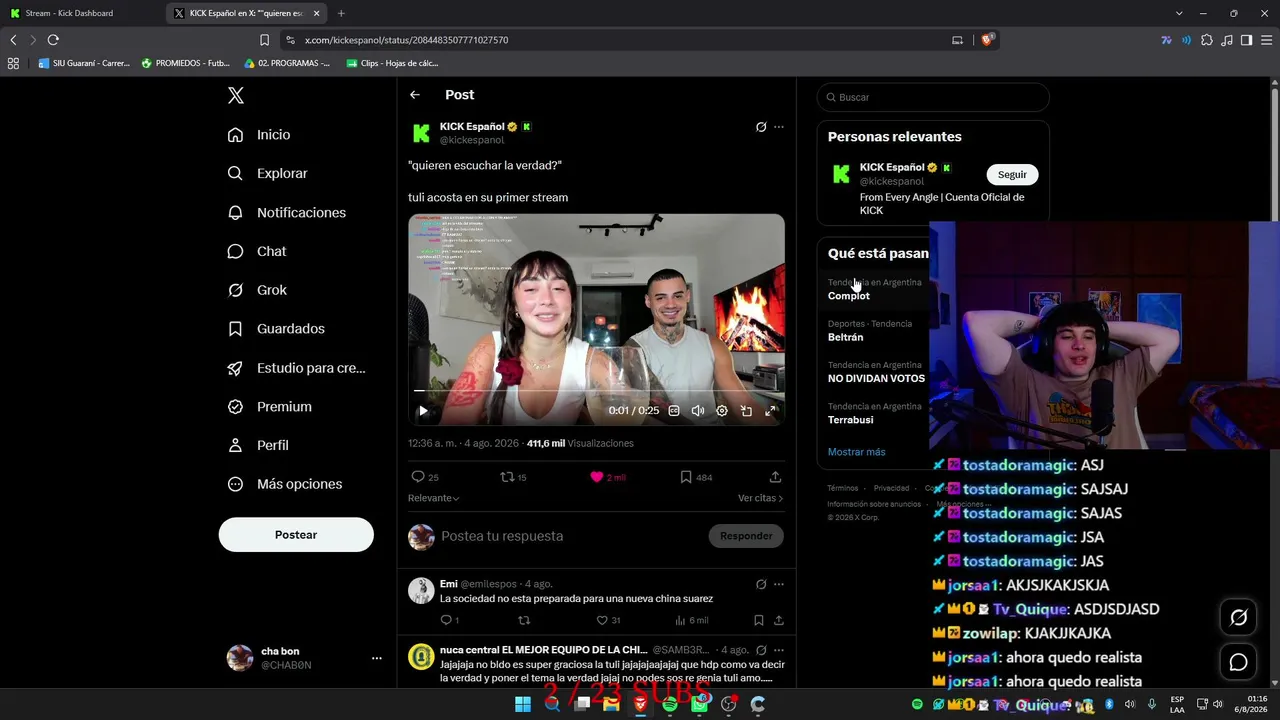Open the Beltrán trend
This screenshot has height=720, width=1280.
(846, 338)
